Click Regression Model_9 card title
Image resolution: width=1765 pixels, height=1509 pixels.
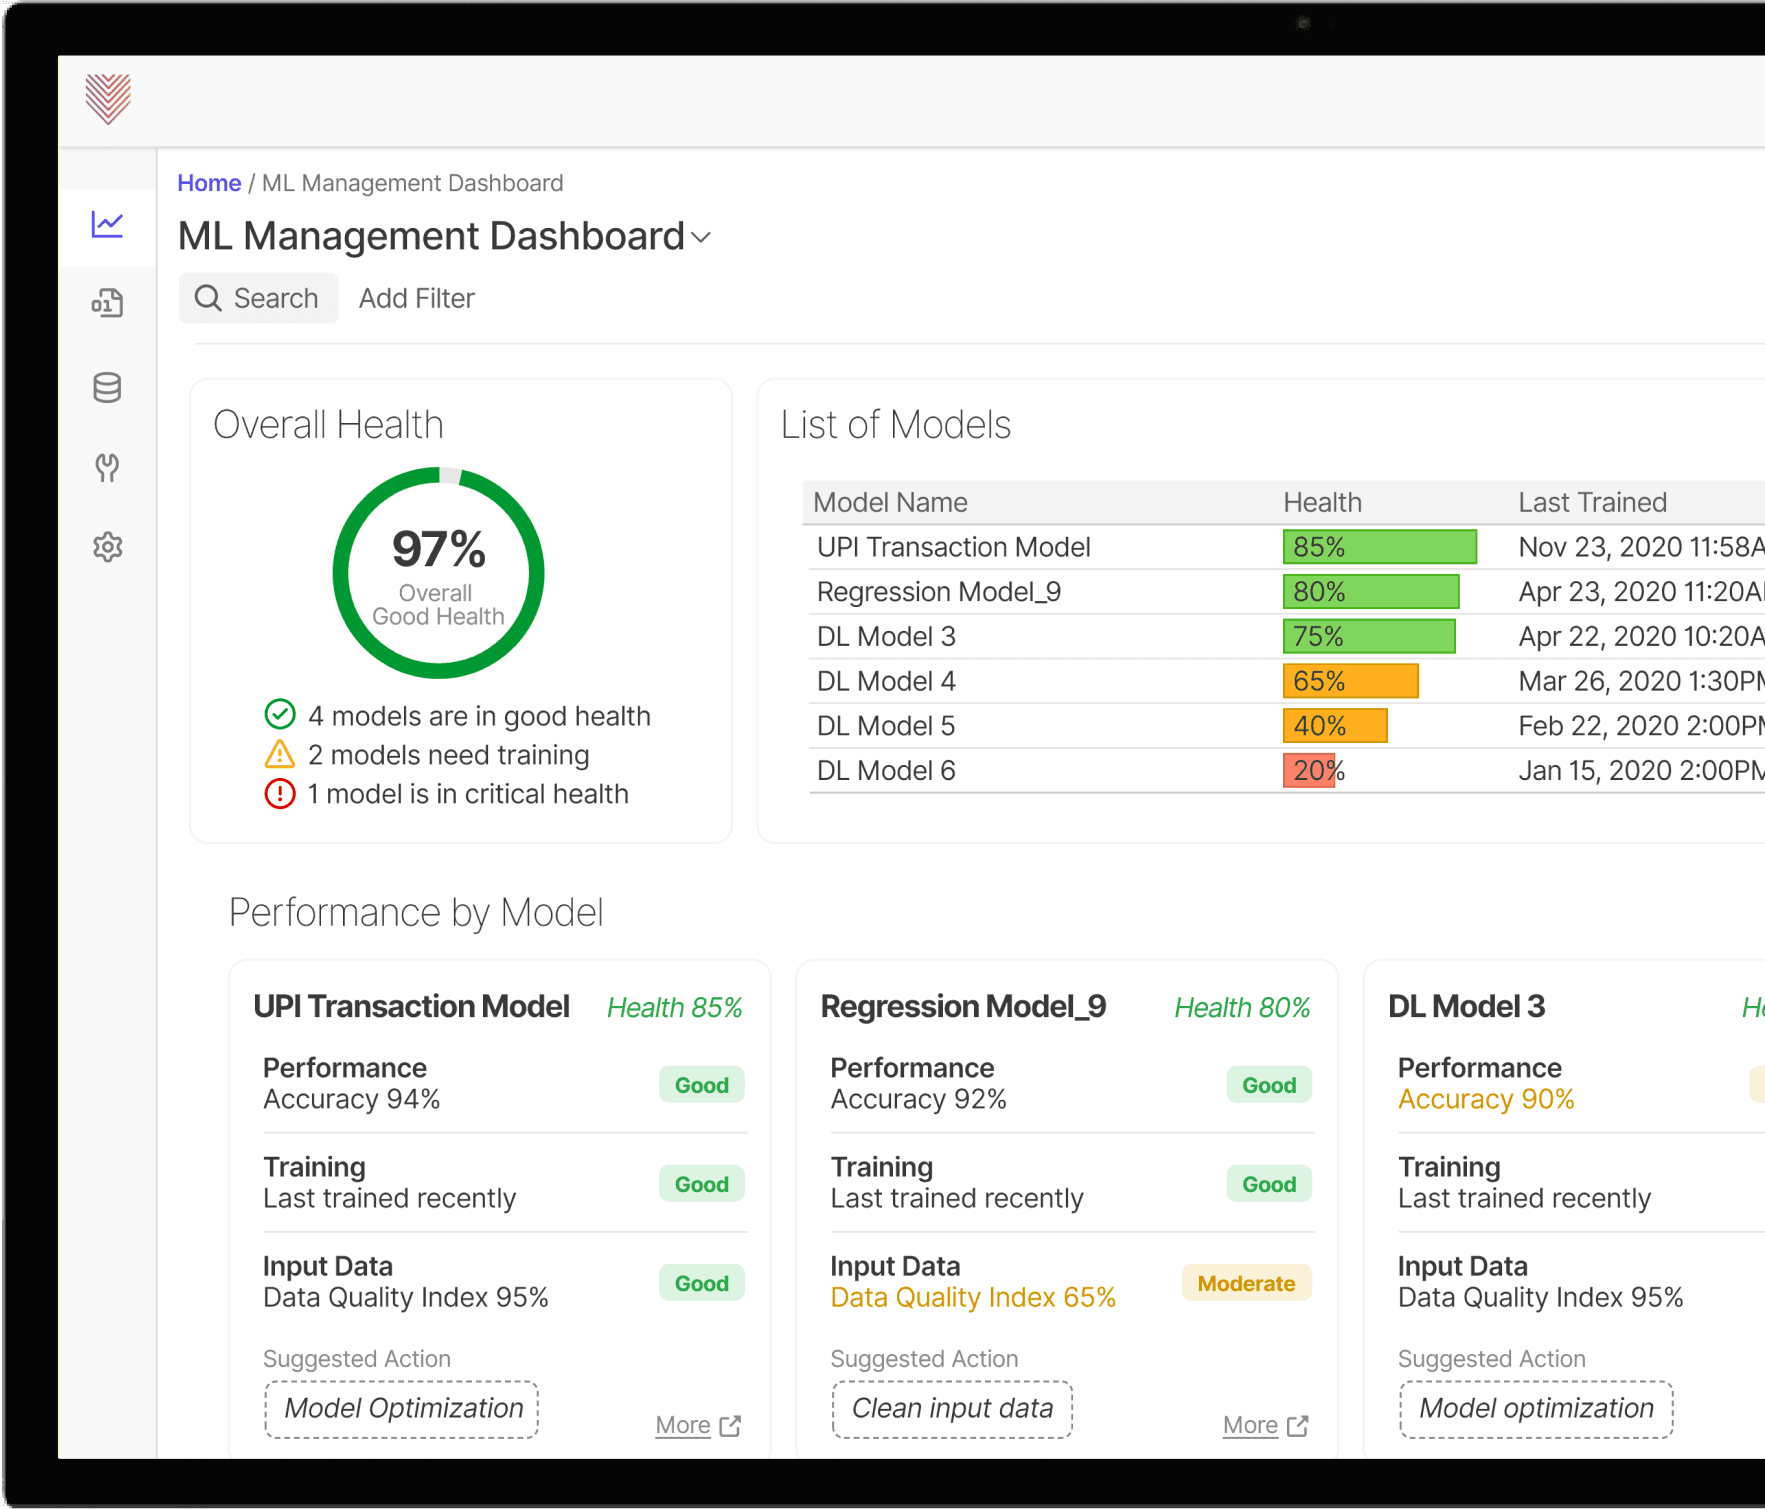pyautogui.click(x=963, y=1006)
